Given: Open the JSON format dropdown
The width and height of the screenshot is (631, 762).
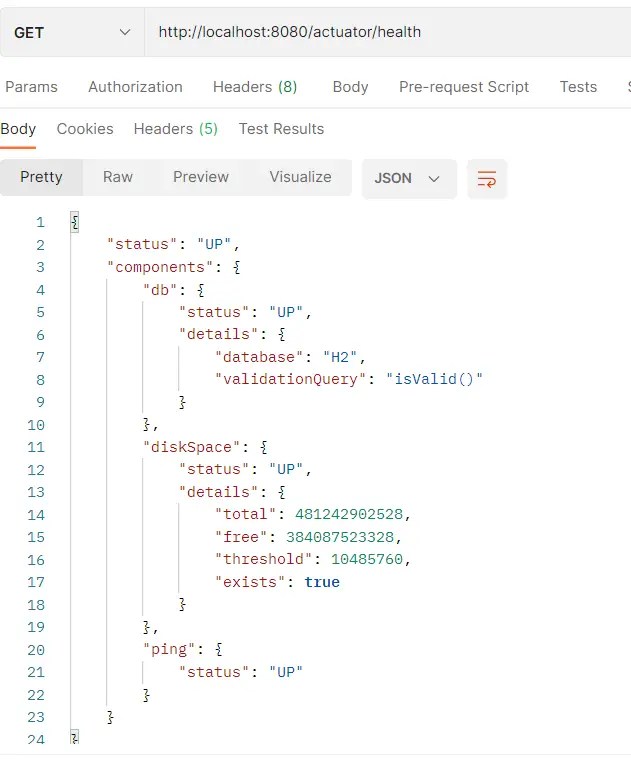Looking at the screenshot, I should (x=409, y=179).
